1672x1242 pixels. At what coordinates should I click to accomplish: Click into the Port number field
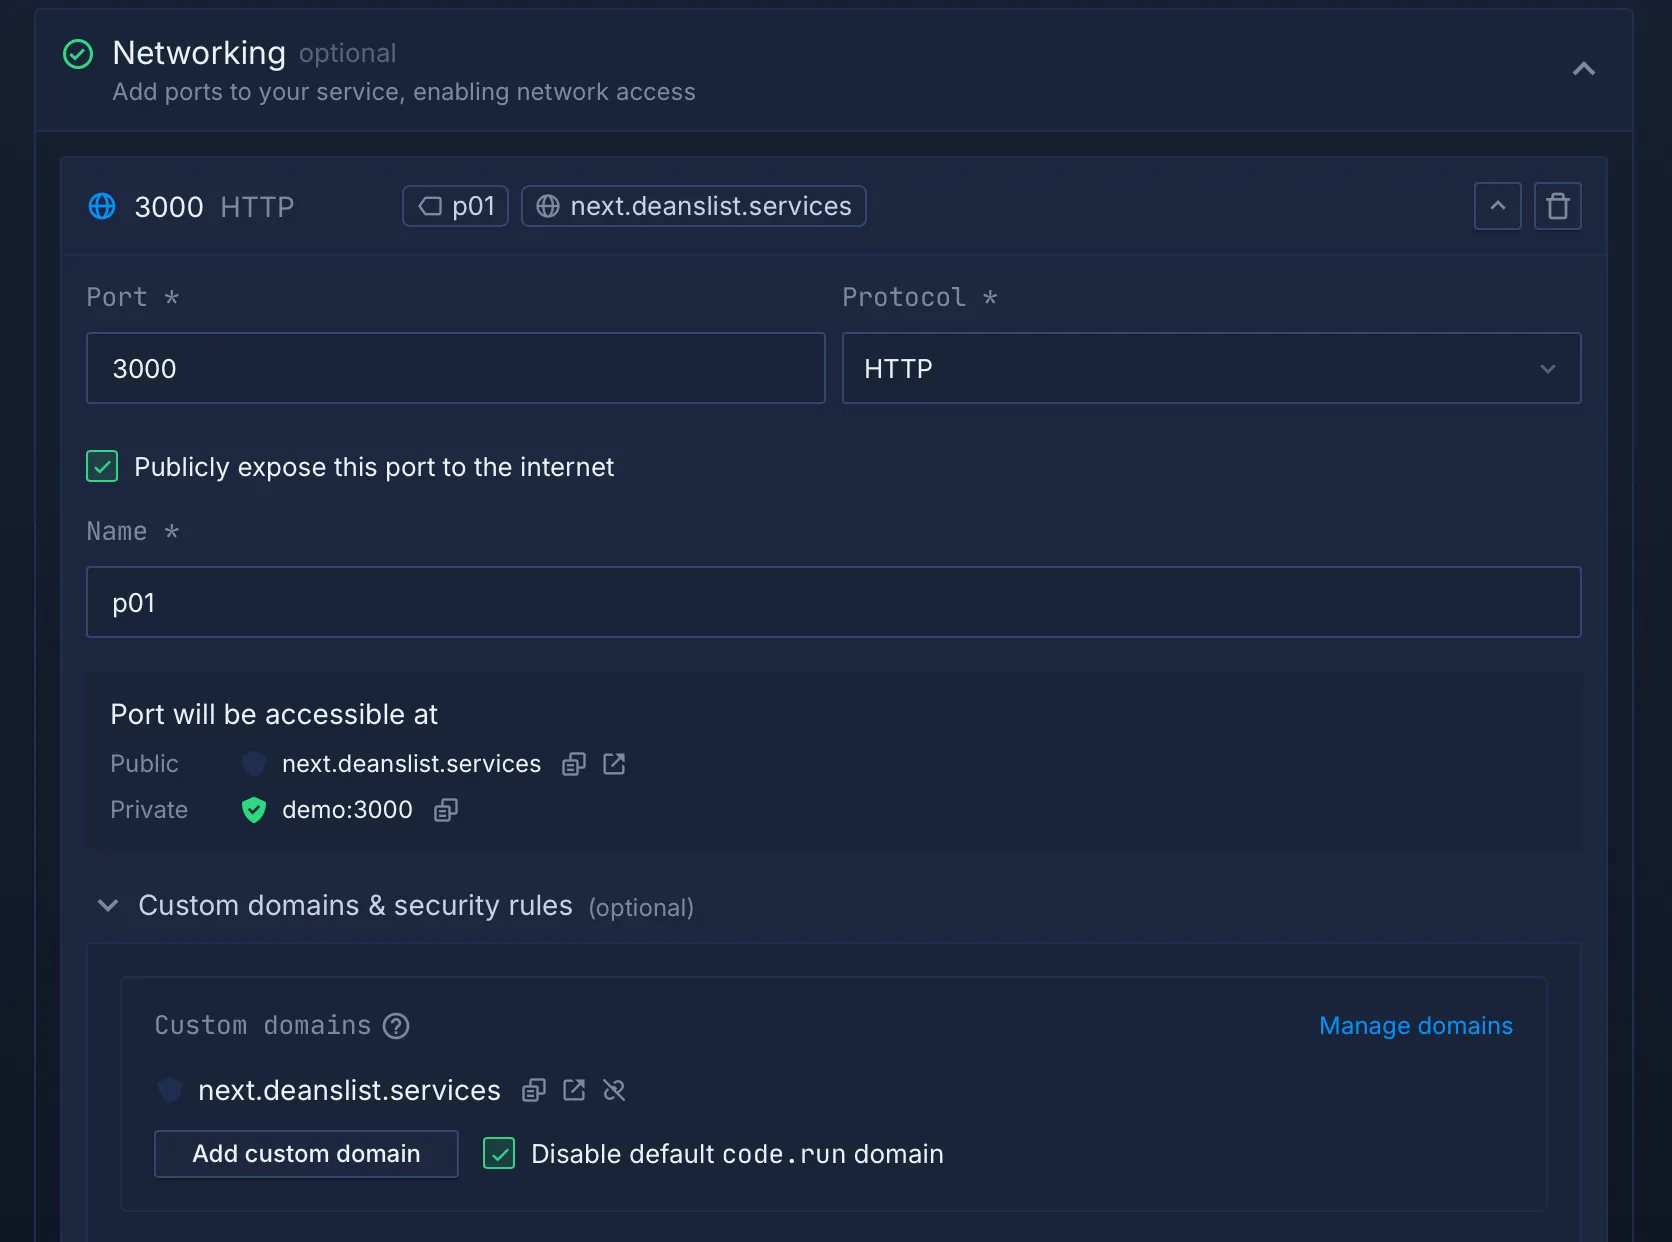pyautogui.click(x=455, y=368)
